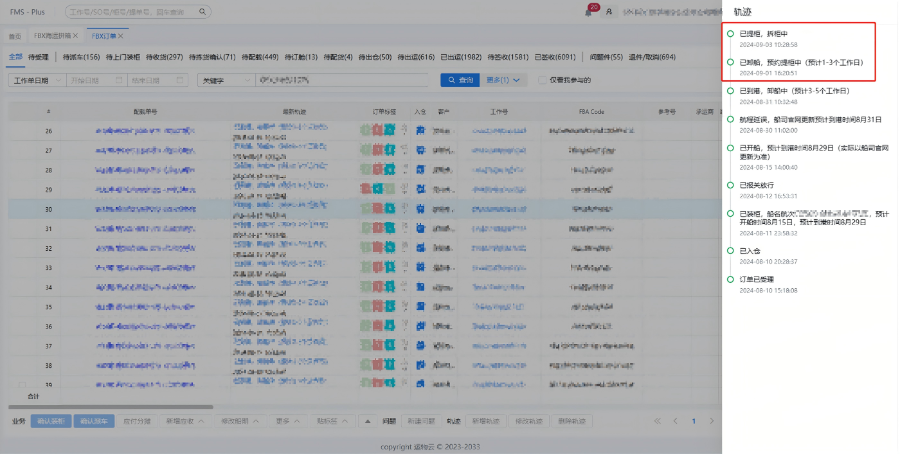Close the FBK海运拼箱 tab via X icon
This screenshot has height=454, width=900.
pyautogui.click(x=75, y=34)
